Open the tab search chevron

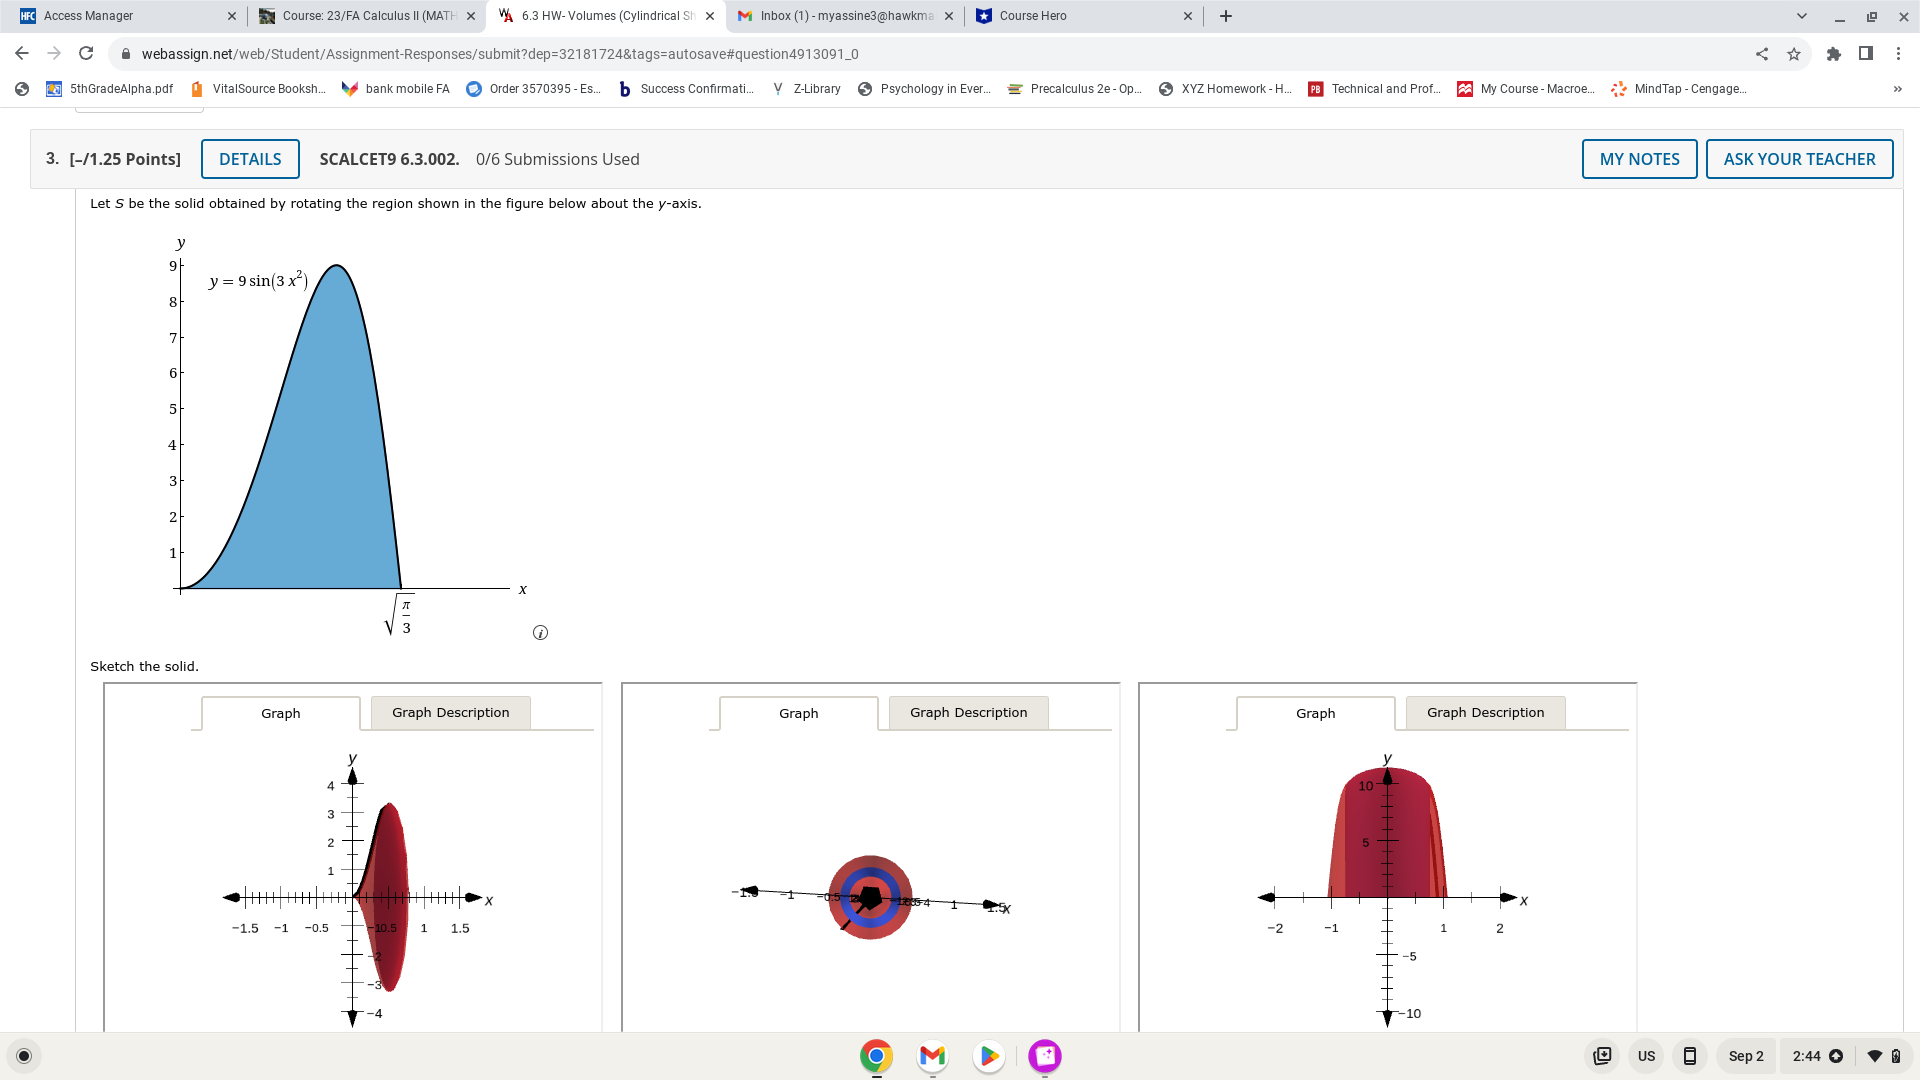click(x=1802, y=16)
